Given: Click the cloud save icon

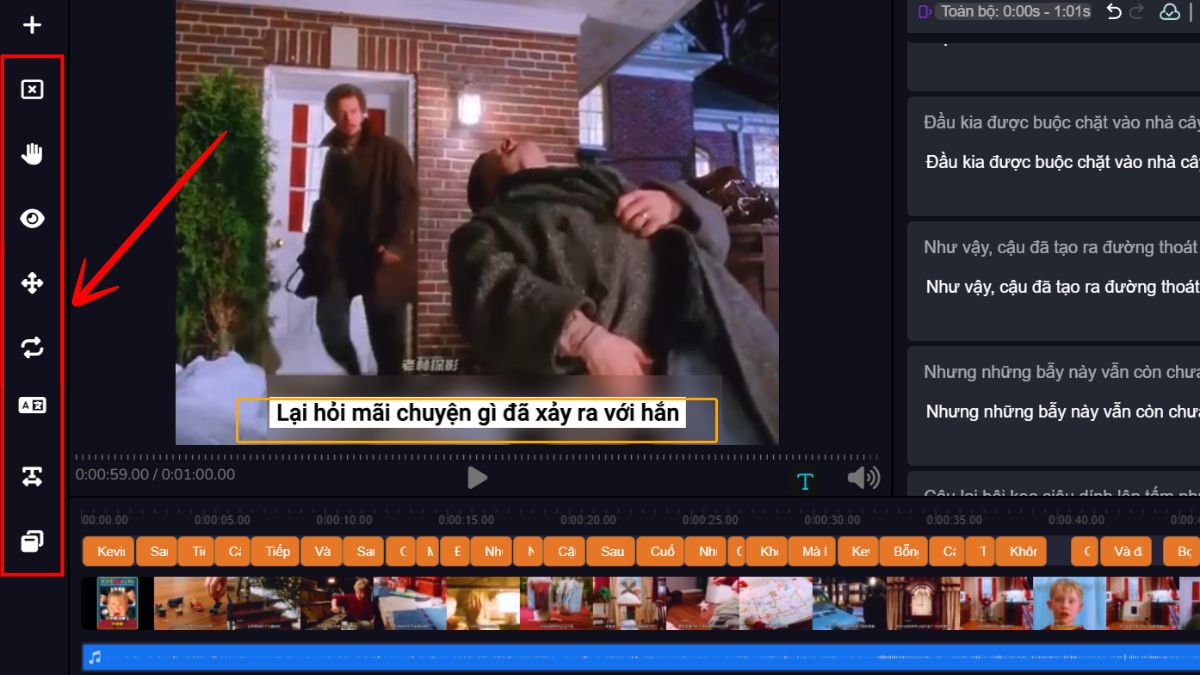Looking at the screenshot, I should click(x=1169, y=11).
